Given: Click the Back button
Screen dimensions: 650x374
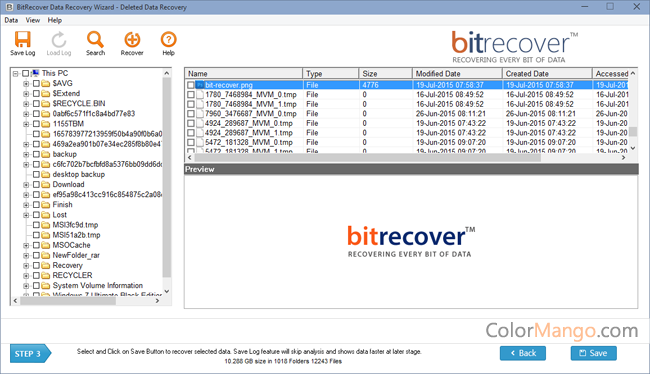Looking at the screenshot, I should 523,353.
